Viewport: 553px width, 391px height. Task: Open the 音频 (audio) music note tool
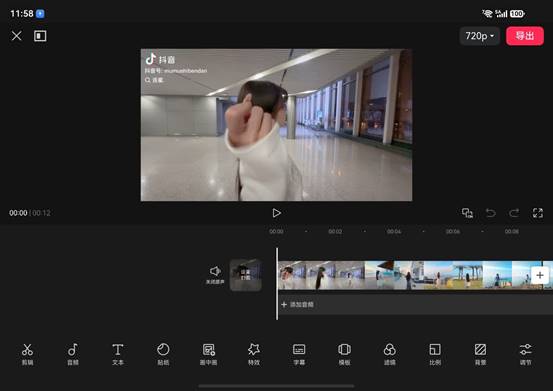[x=73, y=354]
